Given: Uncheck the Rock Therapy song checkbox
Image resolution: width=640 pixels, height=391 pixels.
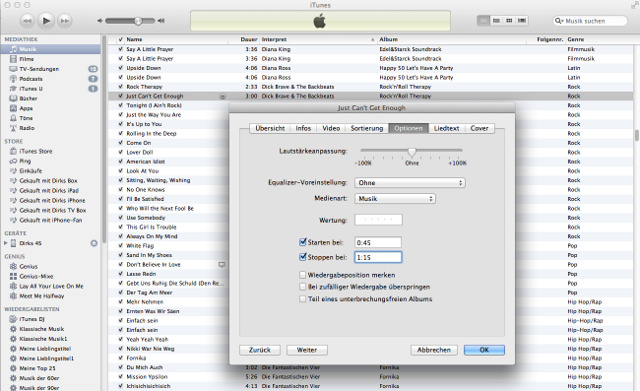Looking at the screenshot, I should point(120,87).
